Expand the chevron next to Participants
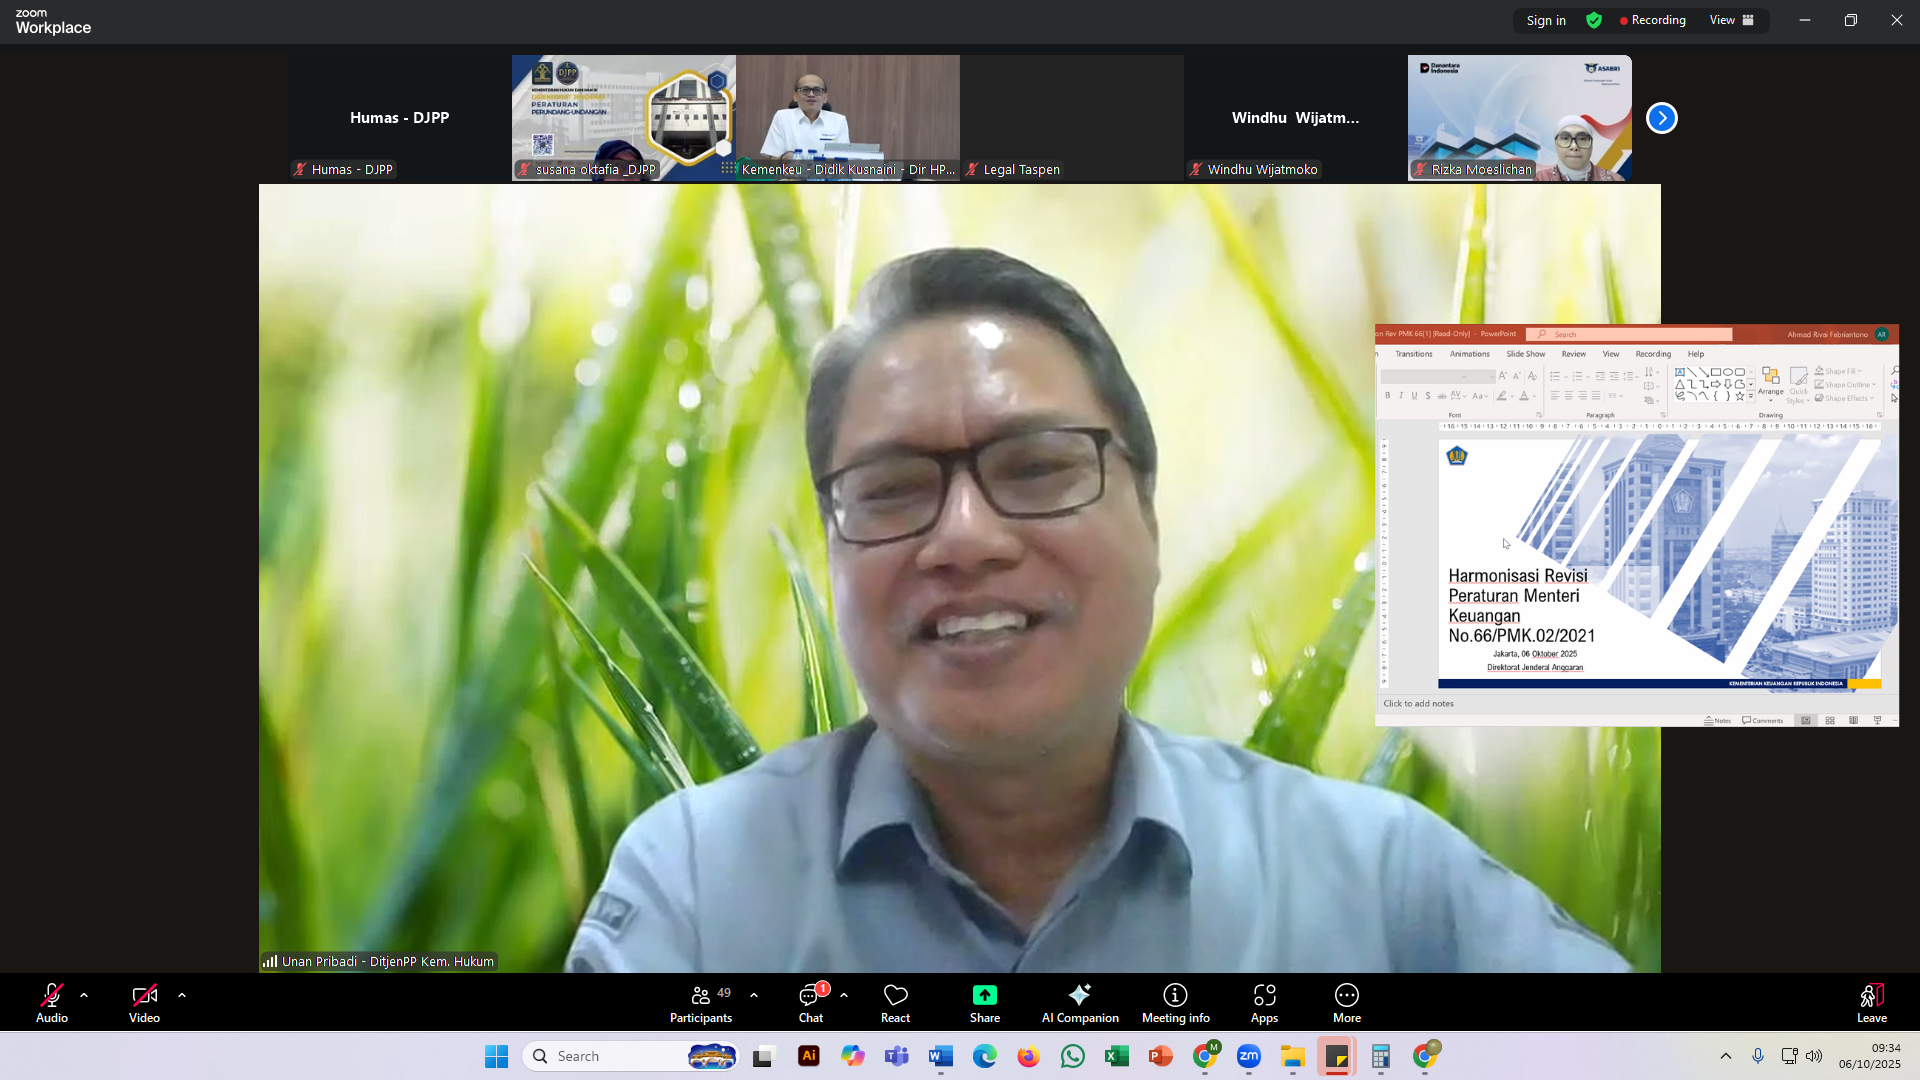Screen dimensions: 1920x1080 (754, 995)
